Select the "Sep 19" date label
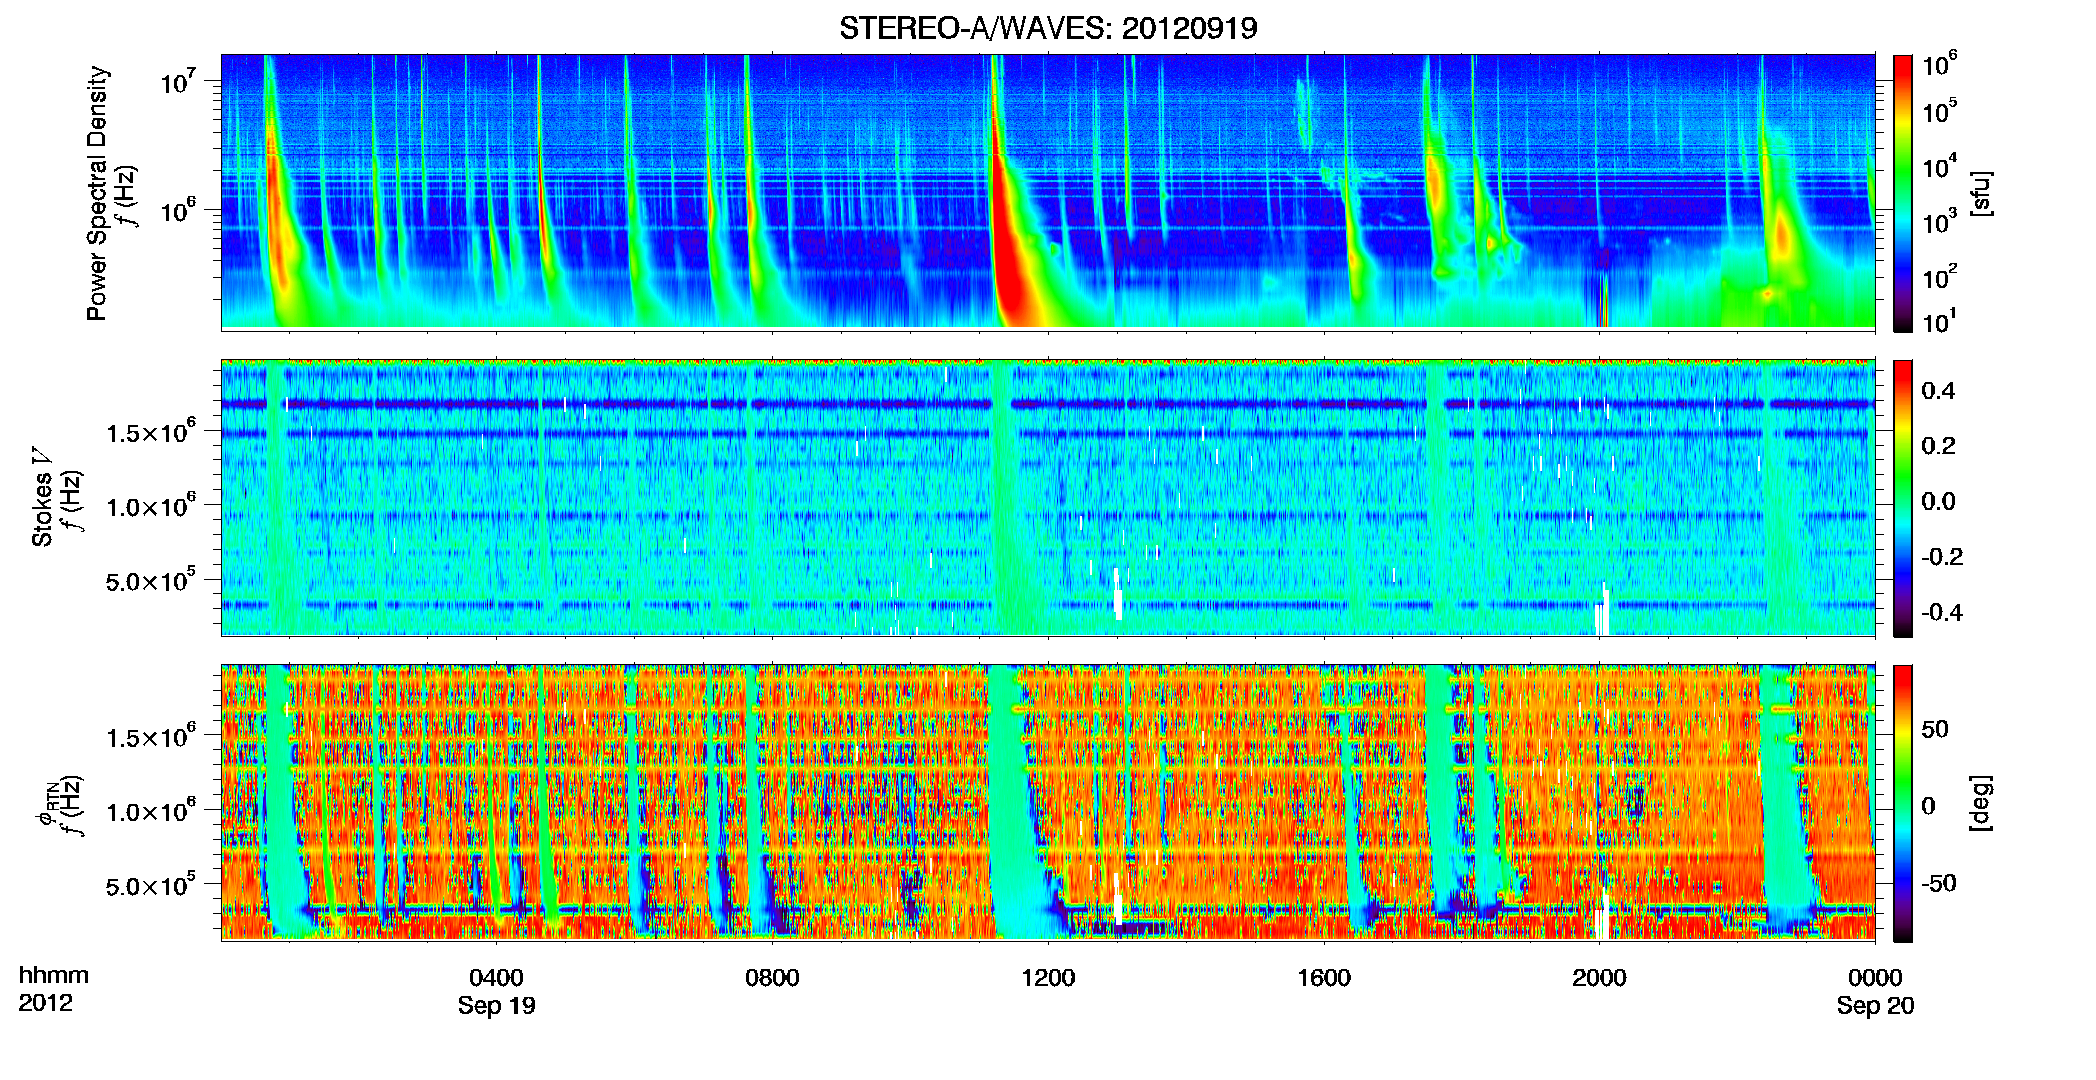Image resolution: width=2096 pixels, height=1080 pixels. click(496, 1006)
